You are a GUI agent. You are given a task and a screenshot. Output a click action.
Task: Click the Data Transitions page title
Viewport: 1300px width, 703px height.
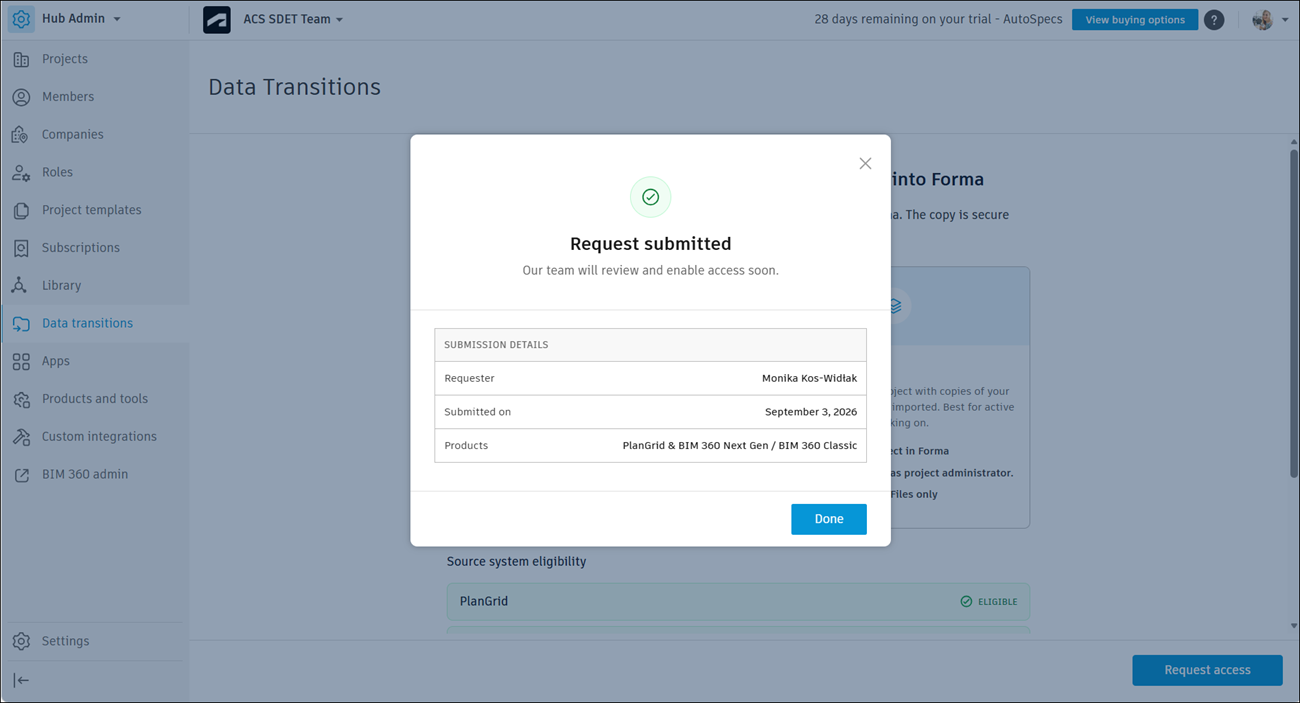tap(294, 87)
